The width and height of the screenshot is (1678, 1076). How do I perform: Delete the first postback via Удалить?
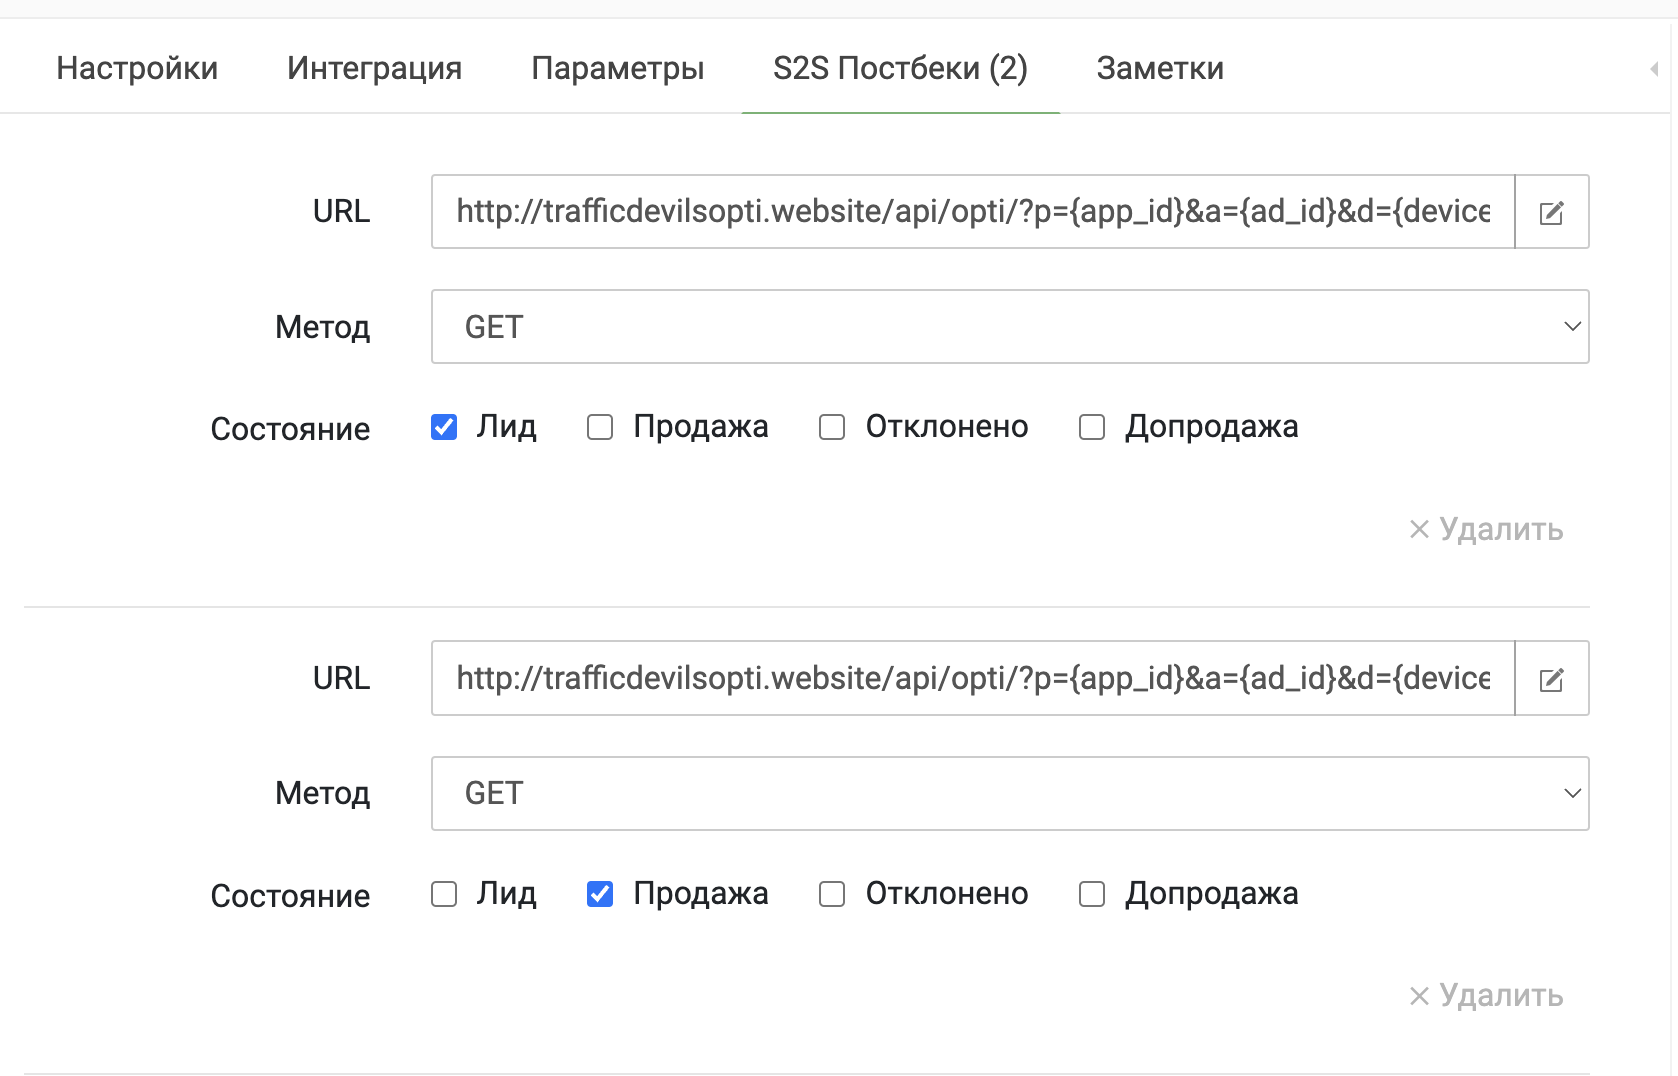pyautogui.click(x=1486, y=529)
